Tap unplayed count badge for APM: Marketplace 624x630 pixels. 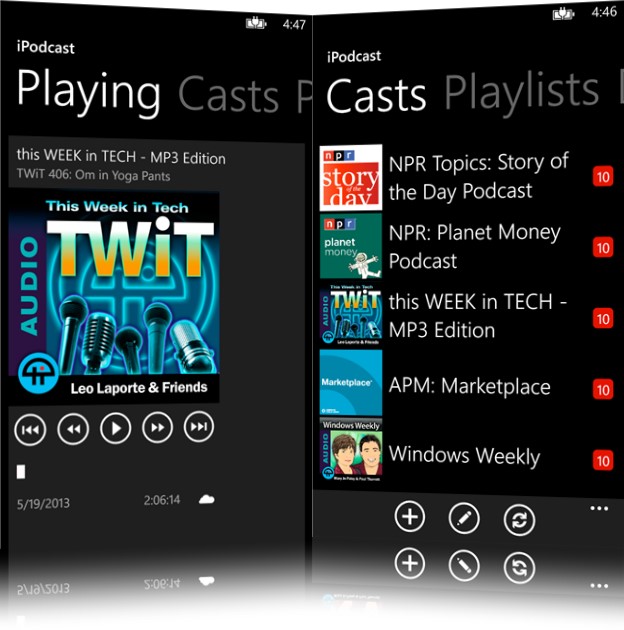tap(603, 390)
